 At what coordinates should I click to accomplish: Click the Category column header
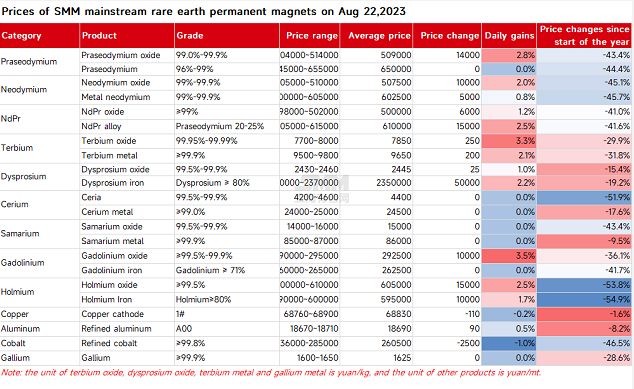pos(40,36)
